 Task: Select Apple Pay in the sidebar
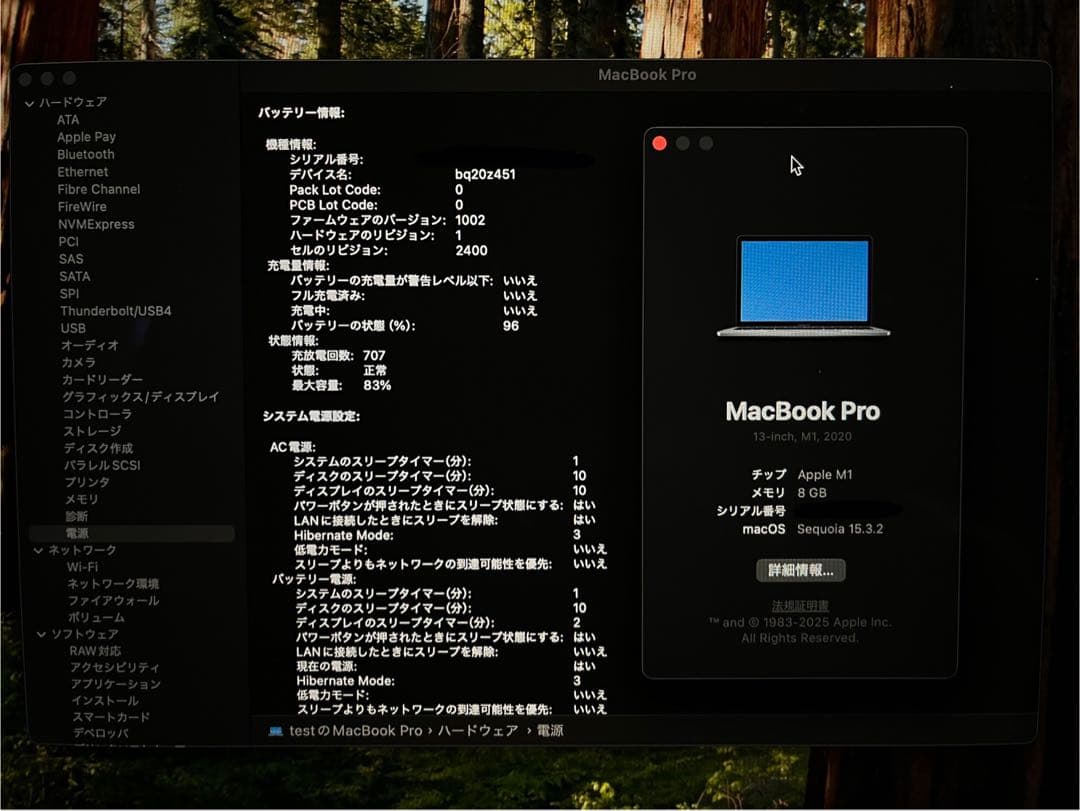pos(87,136)
